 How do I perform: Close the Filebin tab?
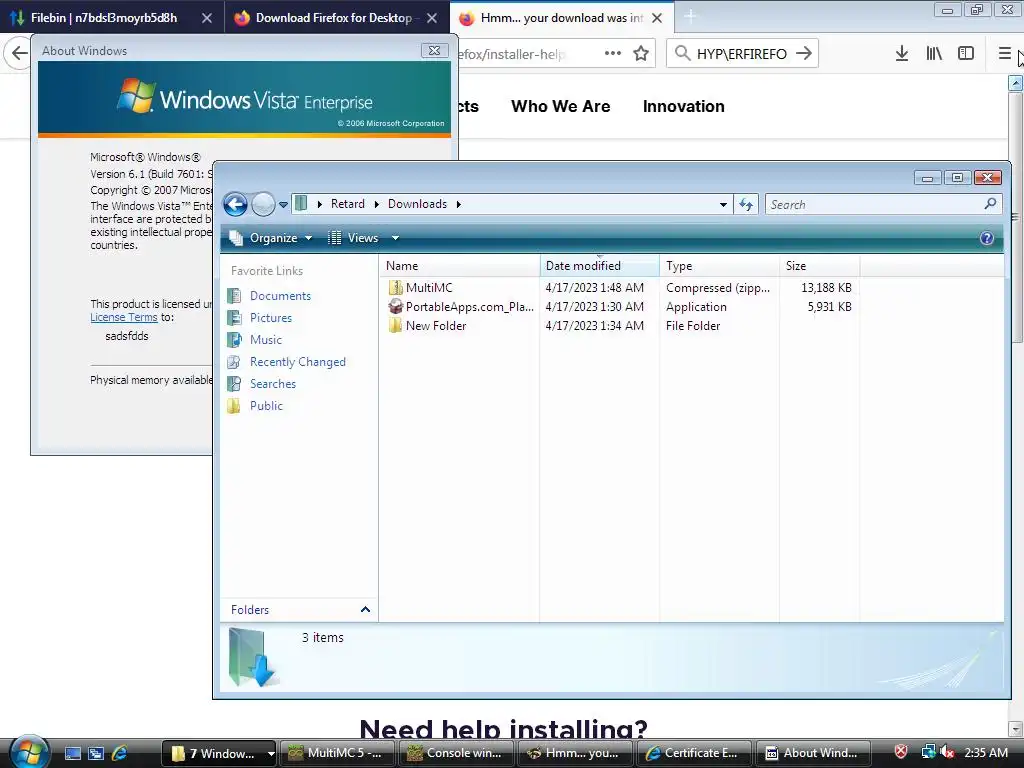click(x=206, y=18)
